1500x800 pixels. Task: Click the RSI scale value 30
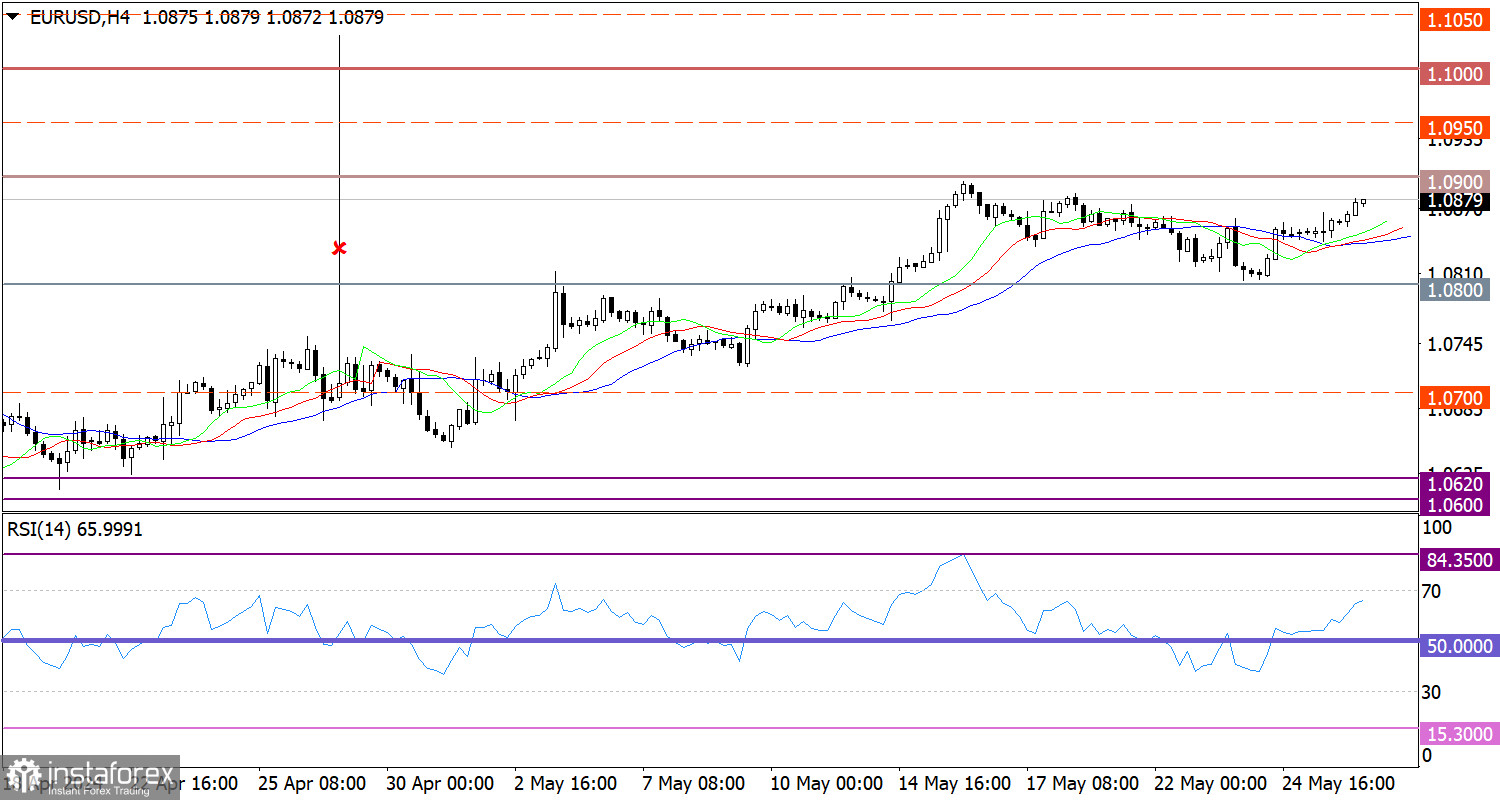[1432, 692]
